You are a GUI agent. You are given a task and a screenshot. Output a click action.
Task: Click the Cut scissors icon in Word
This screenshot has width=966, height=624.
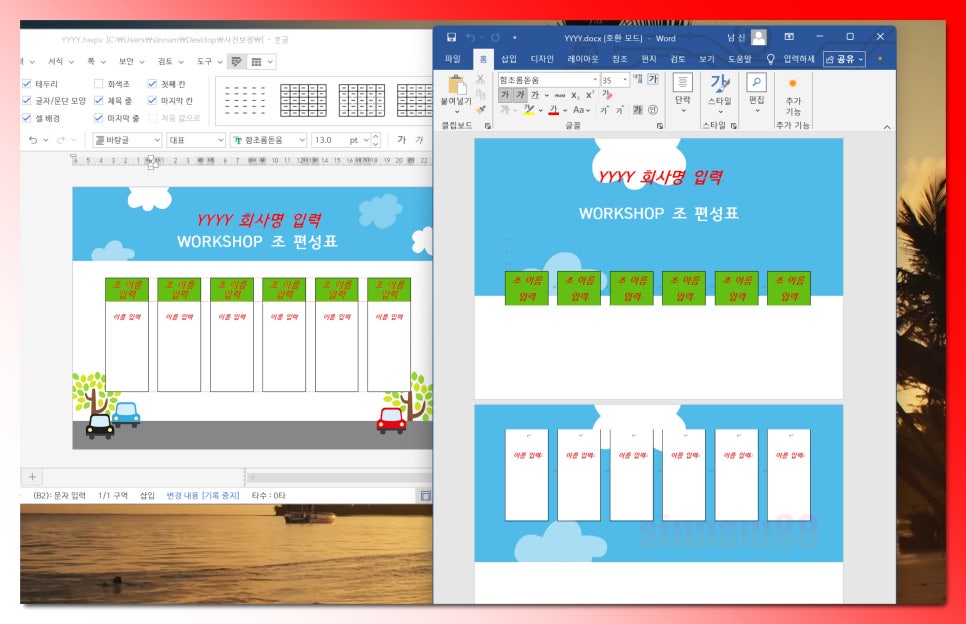[481, 79]
